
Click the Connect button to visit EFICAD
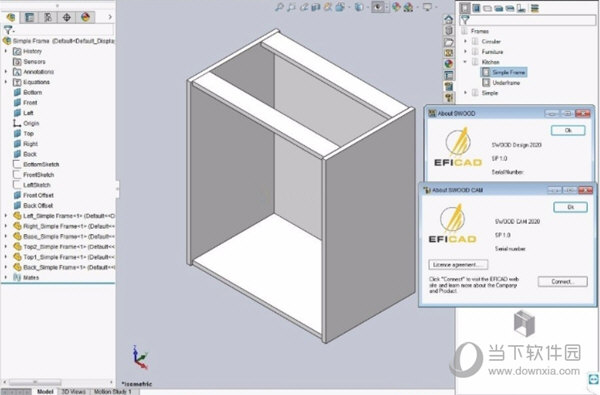562,282
